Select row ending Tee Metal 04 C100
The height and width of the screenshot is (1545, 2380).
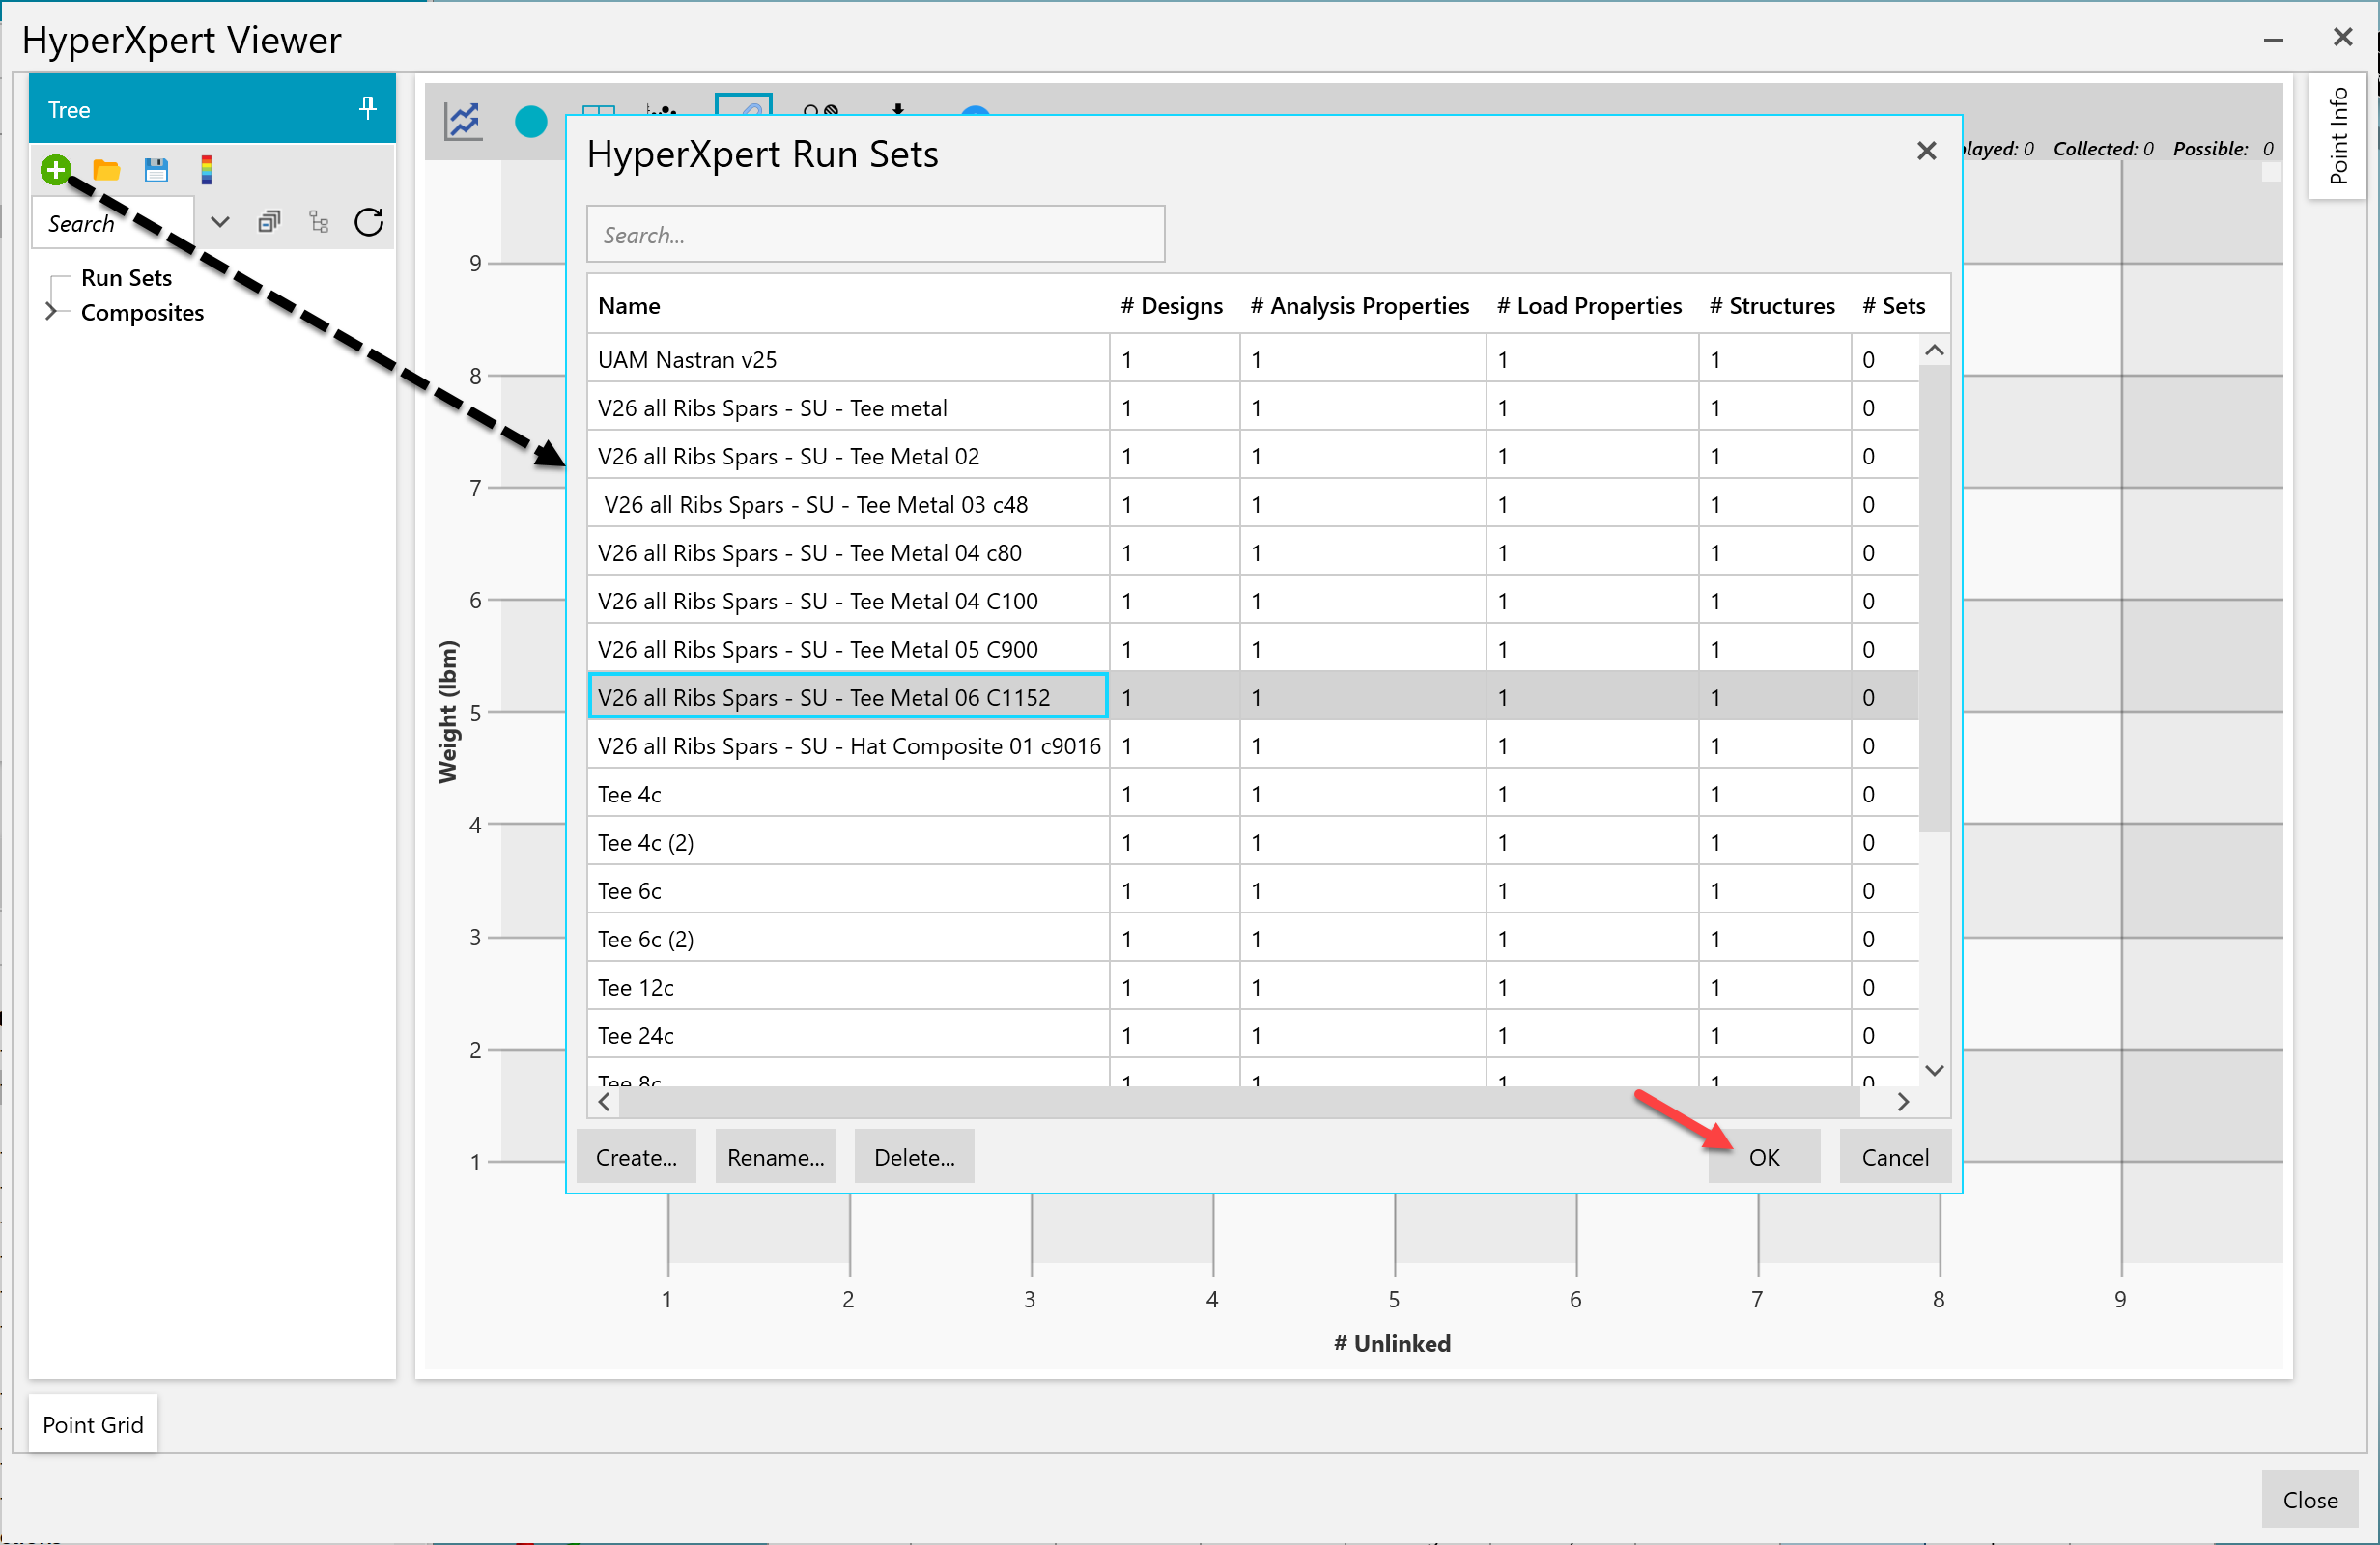coord(1253,601)
